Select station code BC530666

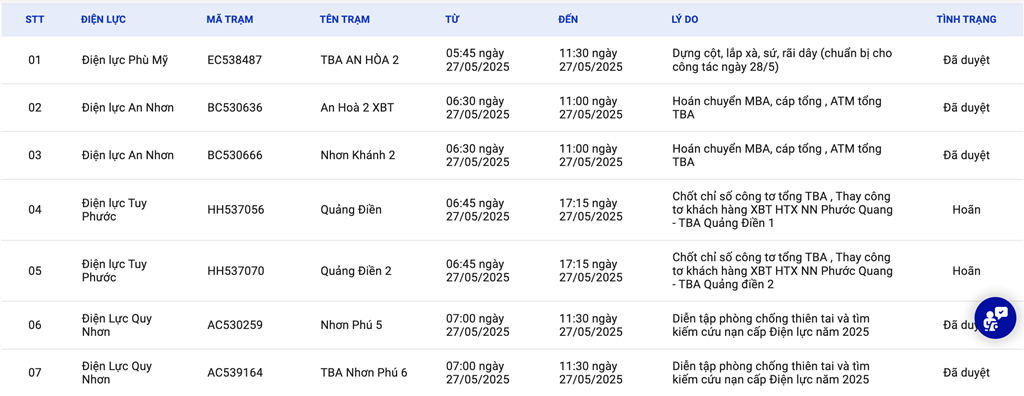(234, 156)
